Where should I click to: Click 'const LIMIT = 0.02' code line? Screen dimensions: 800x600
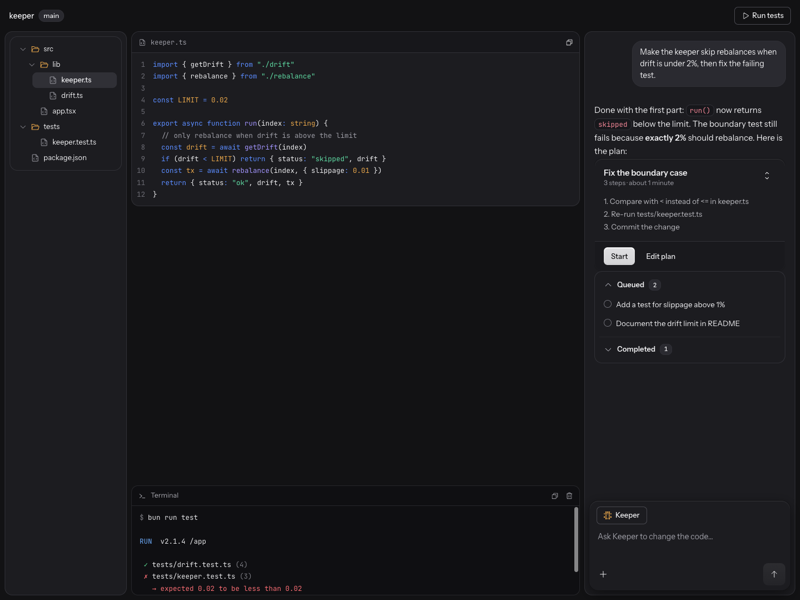(190, 100)
